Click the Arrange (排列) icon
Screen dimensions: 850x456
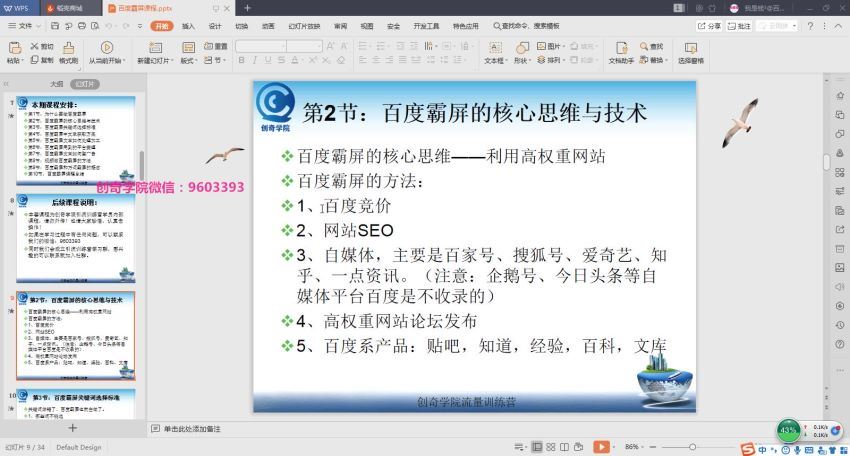(x=541, y=60)
